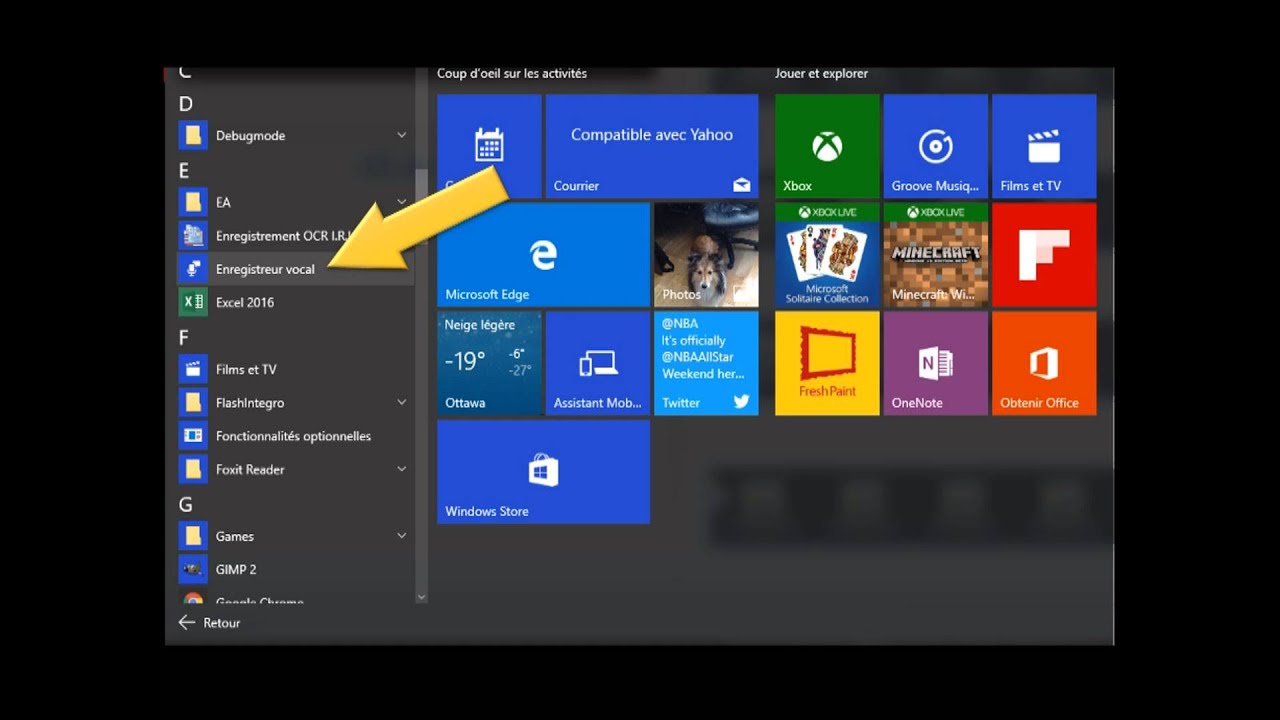Viewport: 1280px width, 720px height.
Task: Click the GIMP 2 icon
Action: [x=193, y=569]
